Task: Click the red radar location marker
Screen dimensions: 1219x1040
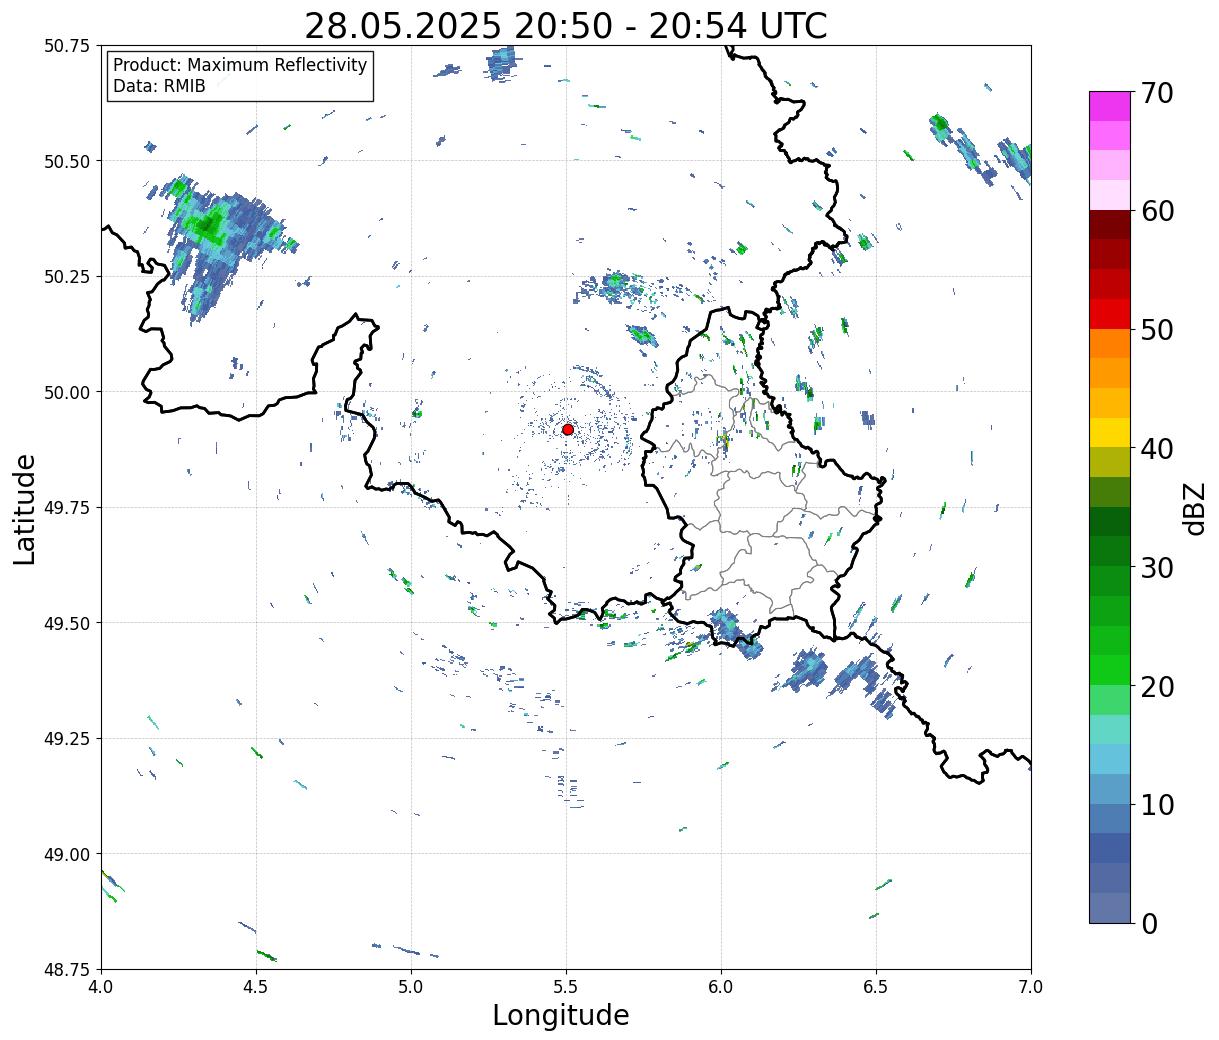Action: click(568, 429)
